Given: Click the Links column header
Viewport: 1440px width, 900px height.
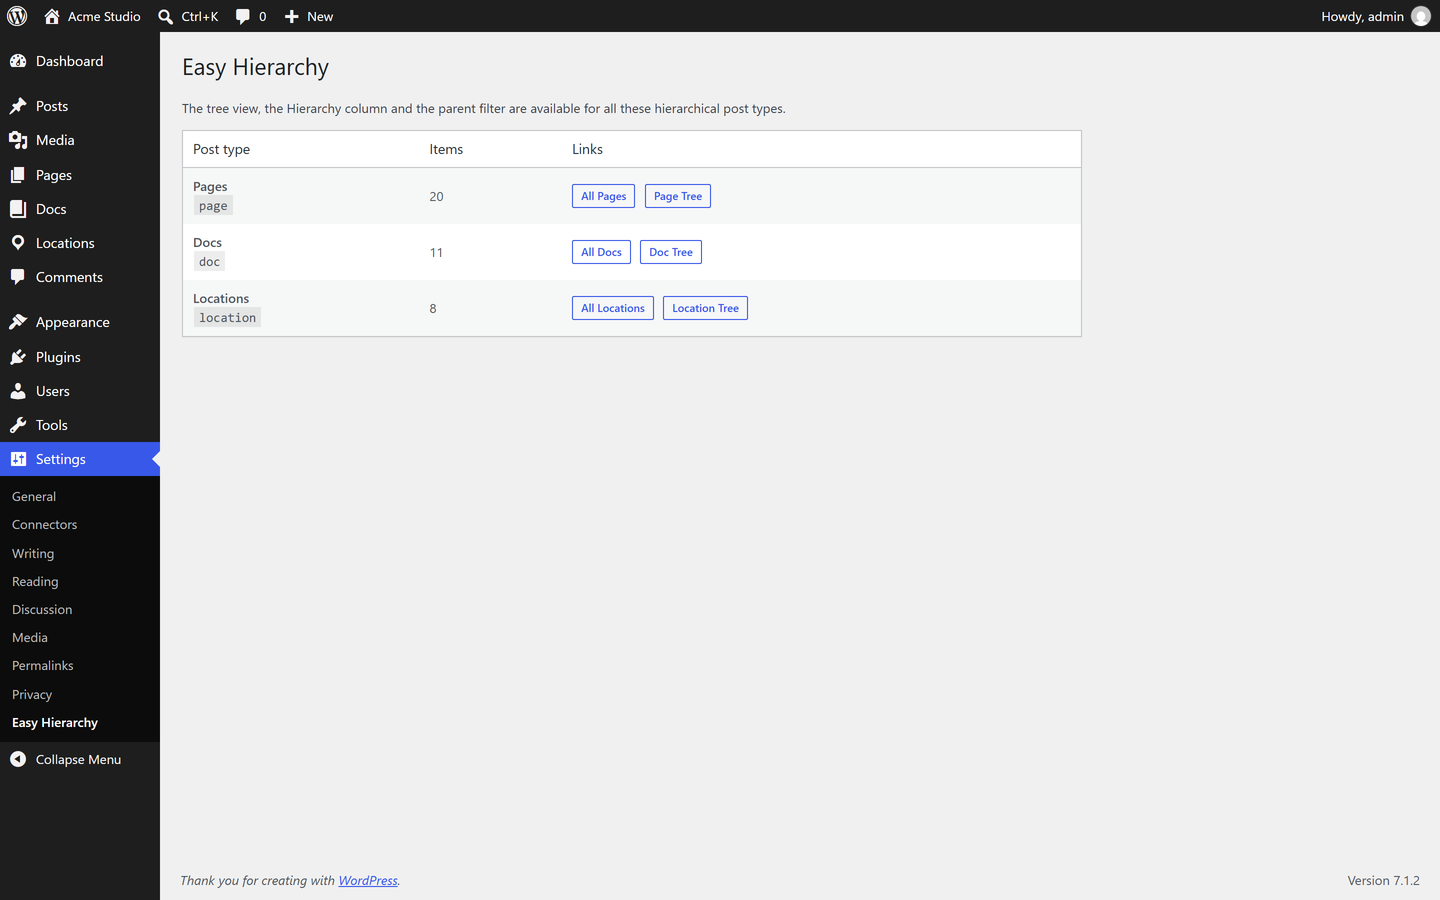Looking at the screenshot, I should [x=587, y=149].
